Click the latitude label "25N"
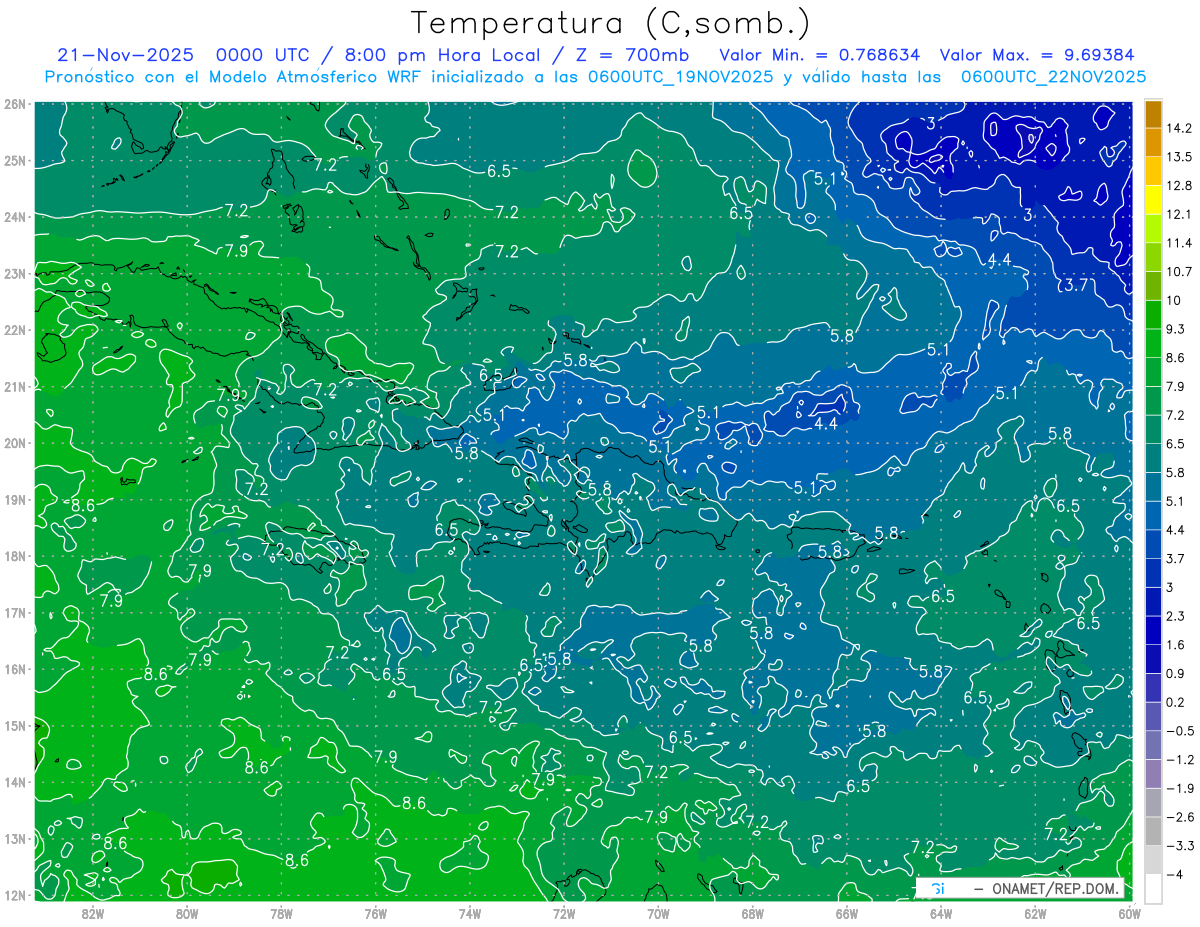Screen dimensions: 1200x927 point(15,160)
